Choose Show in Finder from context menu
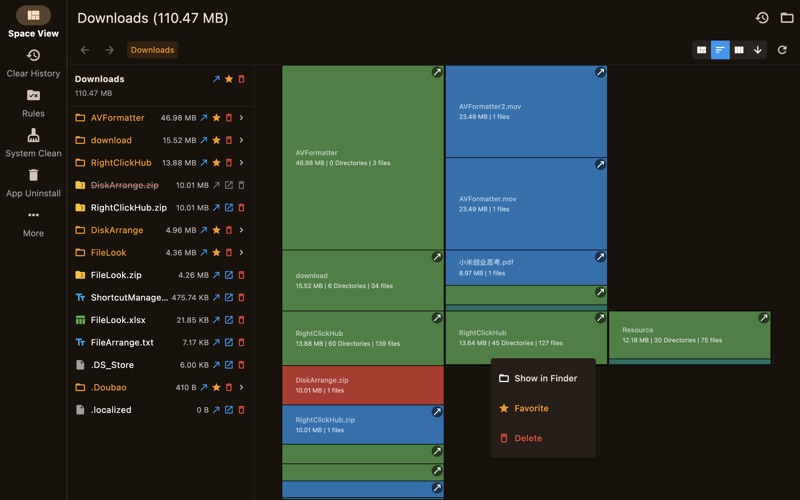800x500 pixels. (x=543, y=378)
